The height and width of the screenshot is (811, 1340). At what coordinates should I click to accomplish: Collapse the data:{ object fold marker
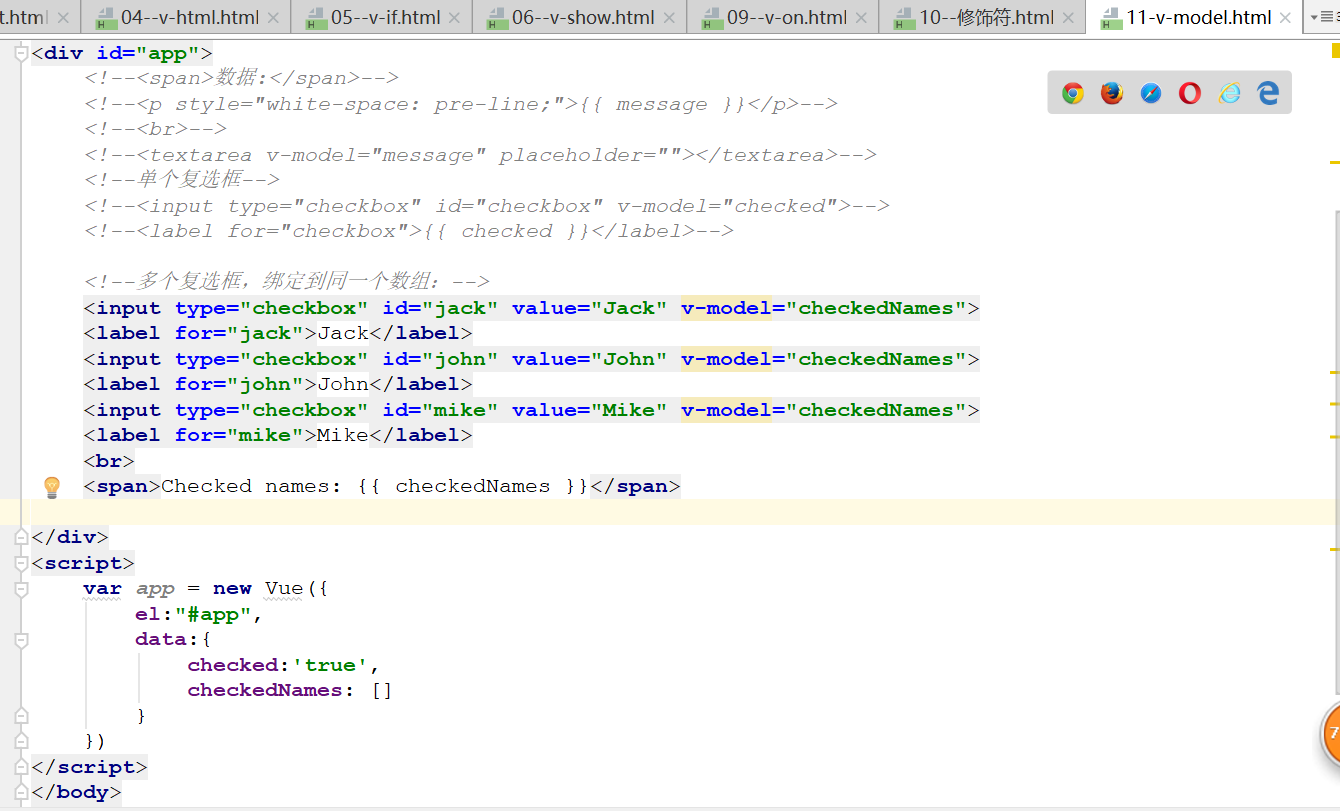click(20, 640)
